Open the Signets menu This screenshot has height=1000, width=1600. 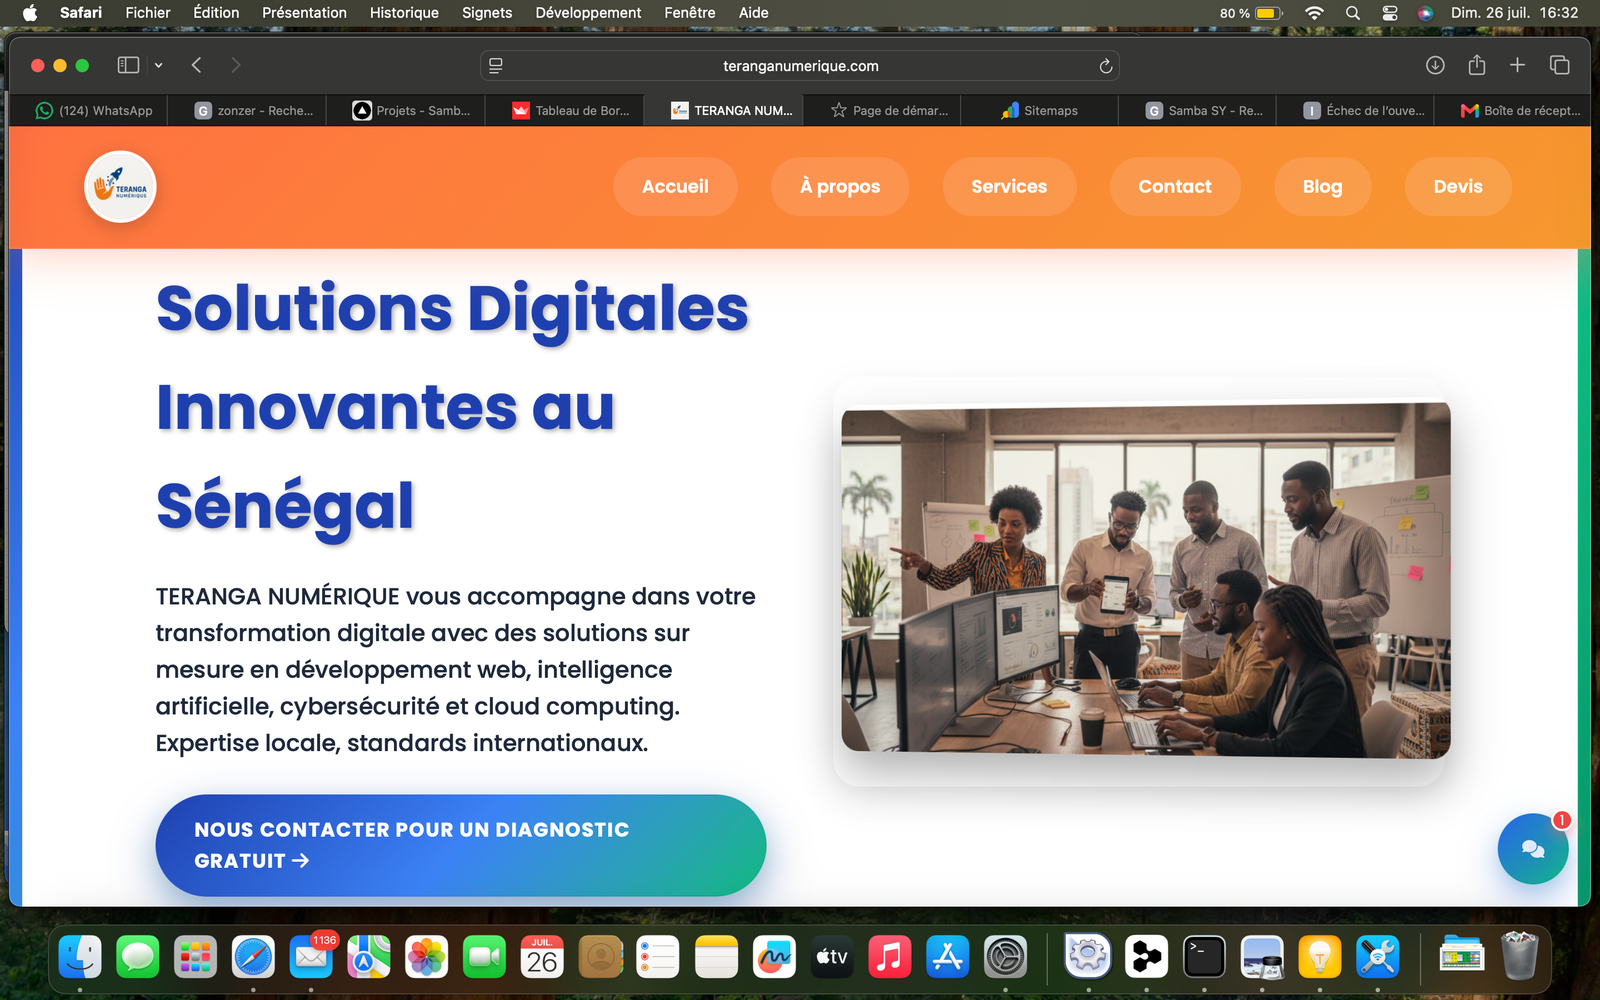tap(487, 12)
